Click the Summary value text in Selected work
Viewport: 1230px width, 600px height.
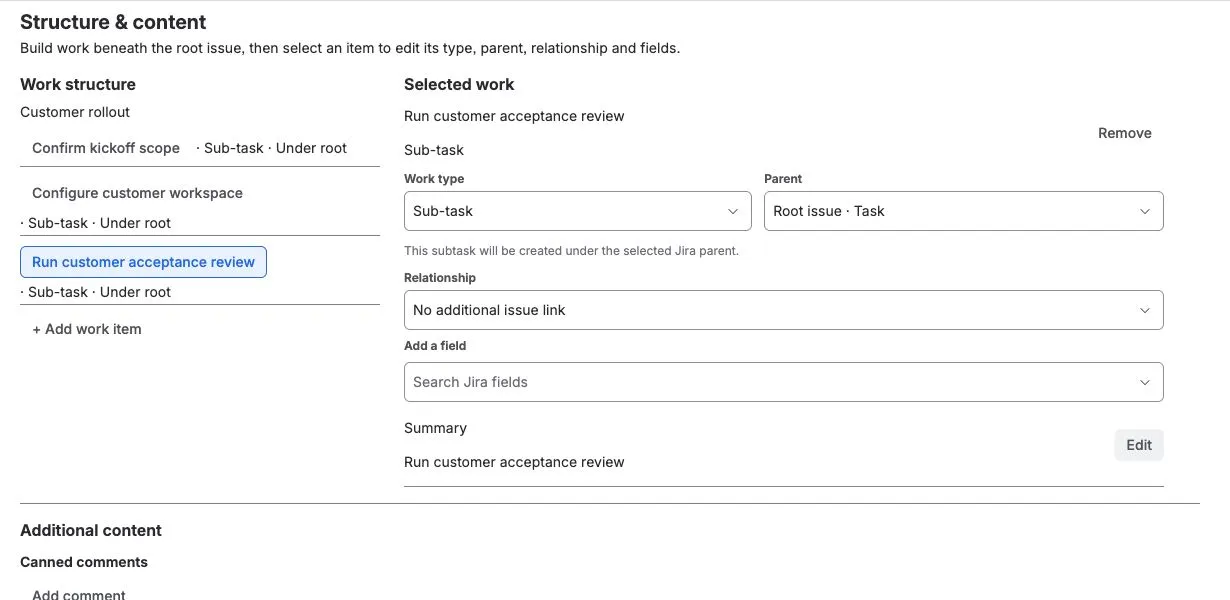point(514,462)
